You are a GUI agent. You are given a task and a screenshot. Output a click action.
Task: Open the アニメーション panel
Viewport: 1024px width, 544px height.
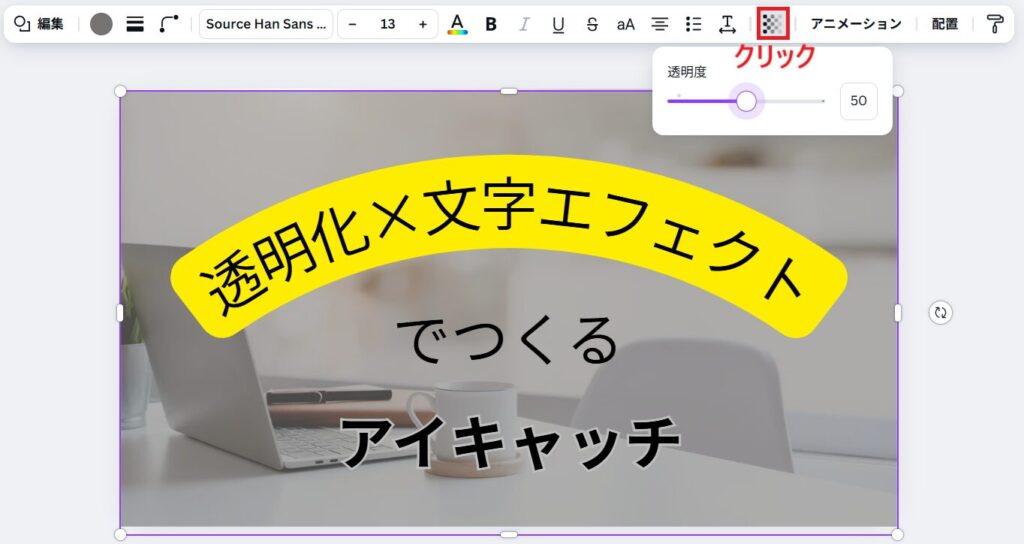[855, 24]
